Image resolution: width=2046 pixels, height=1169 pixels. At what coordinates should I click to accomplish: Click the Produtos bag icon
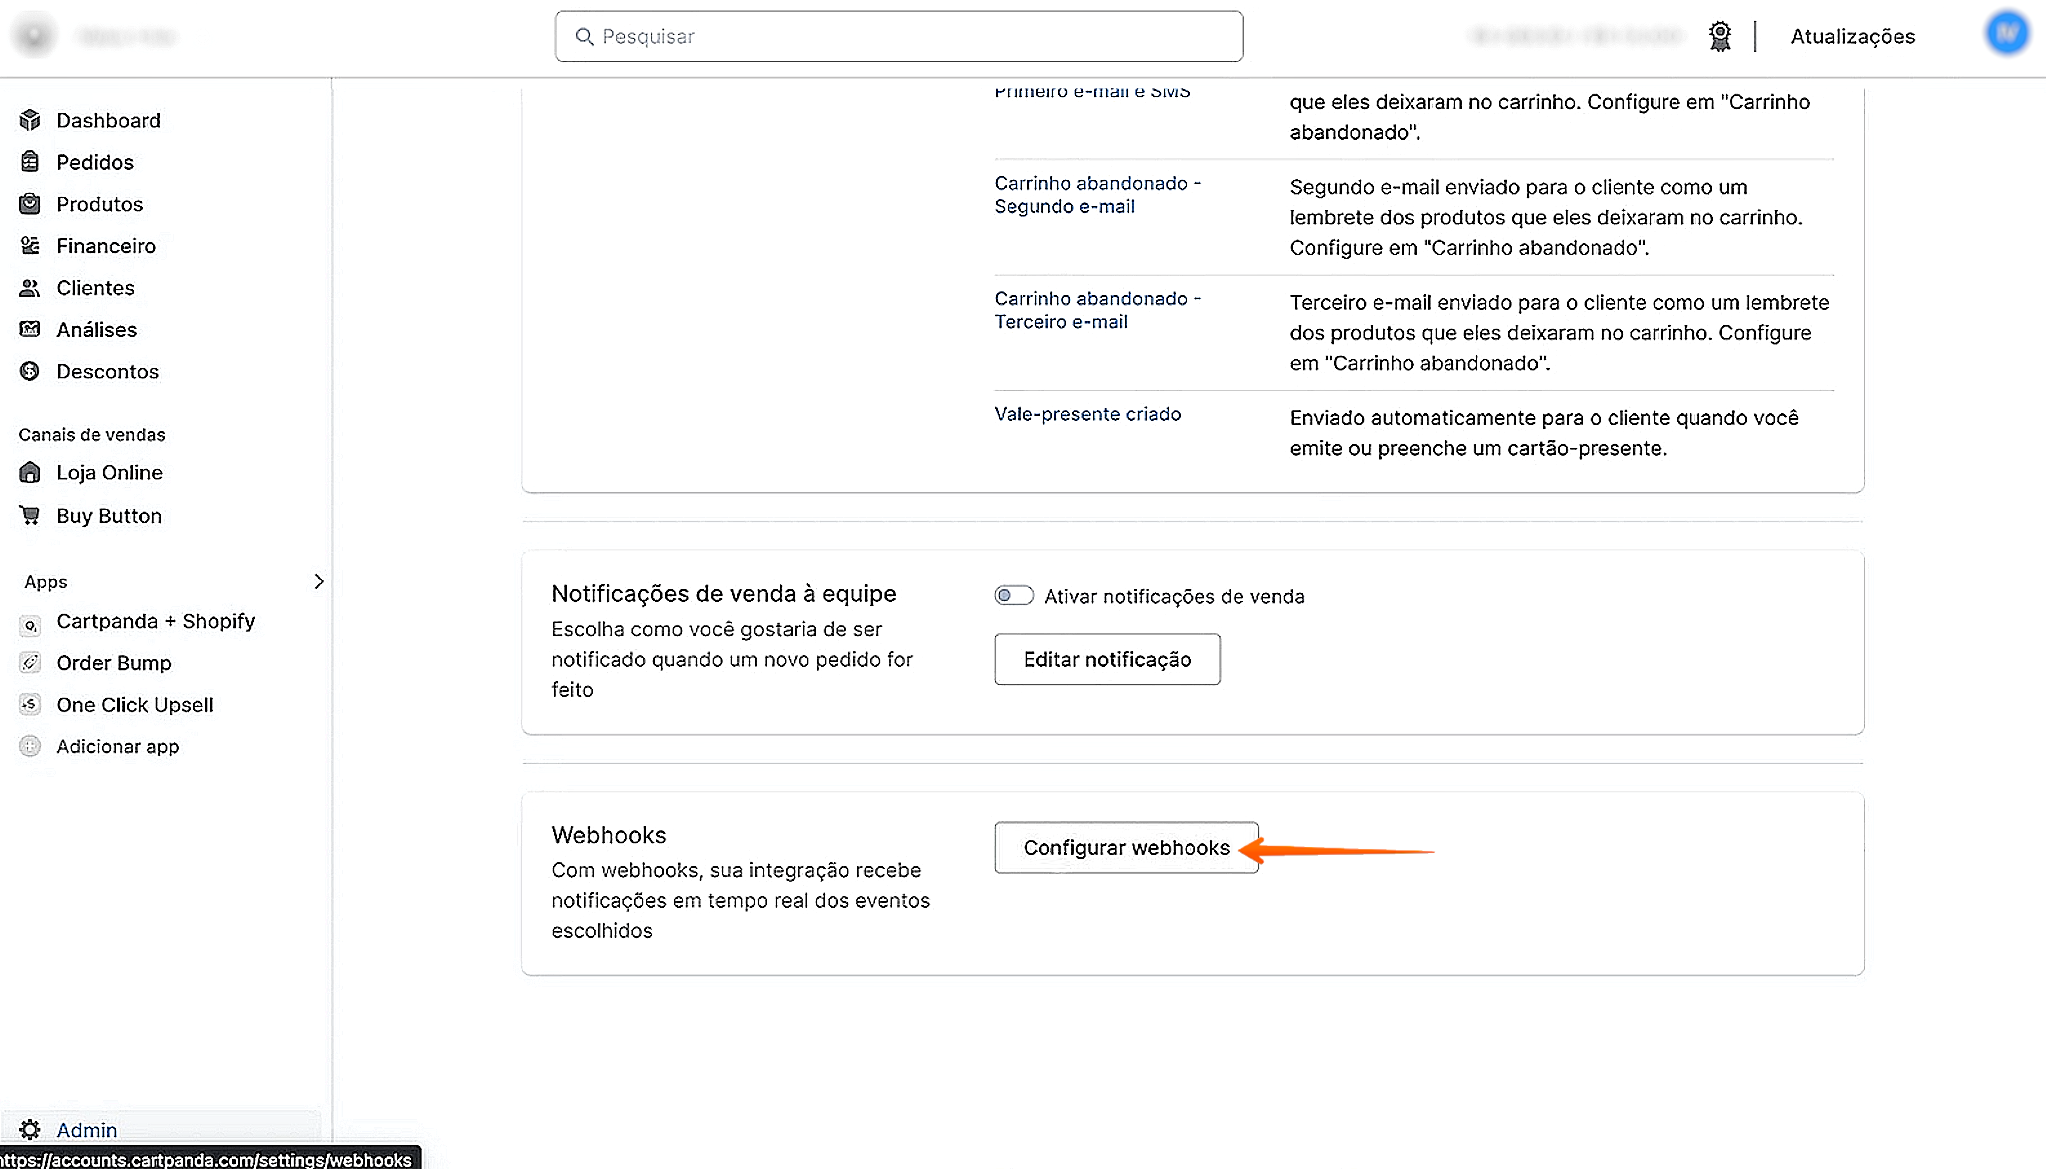pos(30,204)
